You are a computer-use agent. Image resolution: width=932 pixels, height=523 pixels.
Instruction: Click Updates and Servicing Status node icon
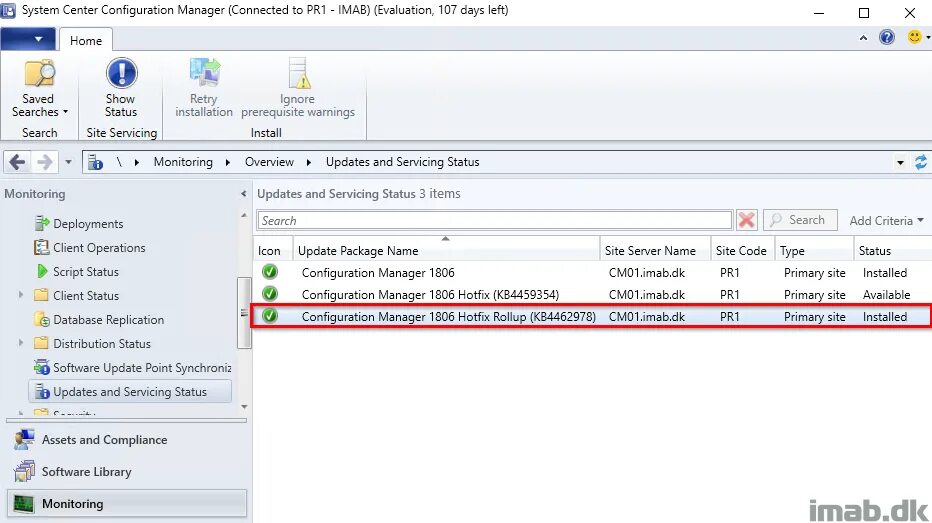[42, 392]
